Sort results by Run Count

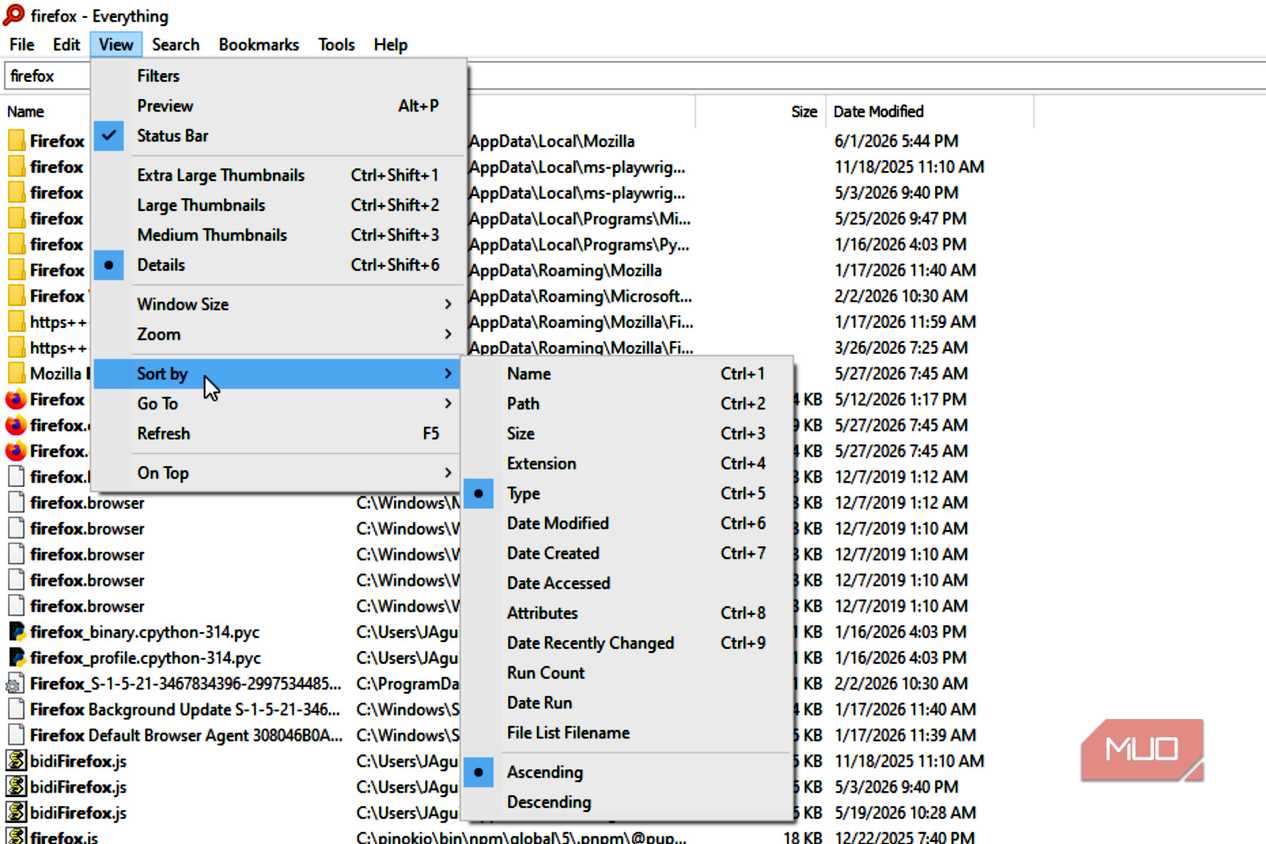[x=627, y=673]
